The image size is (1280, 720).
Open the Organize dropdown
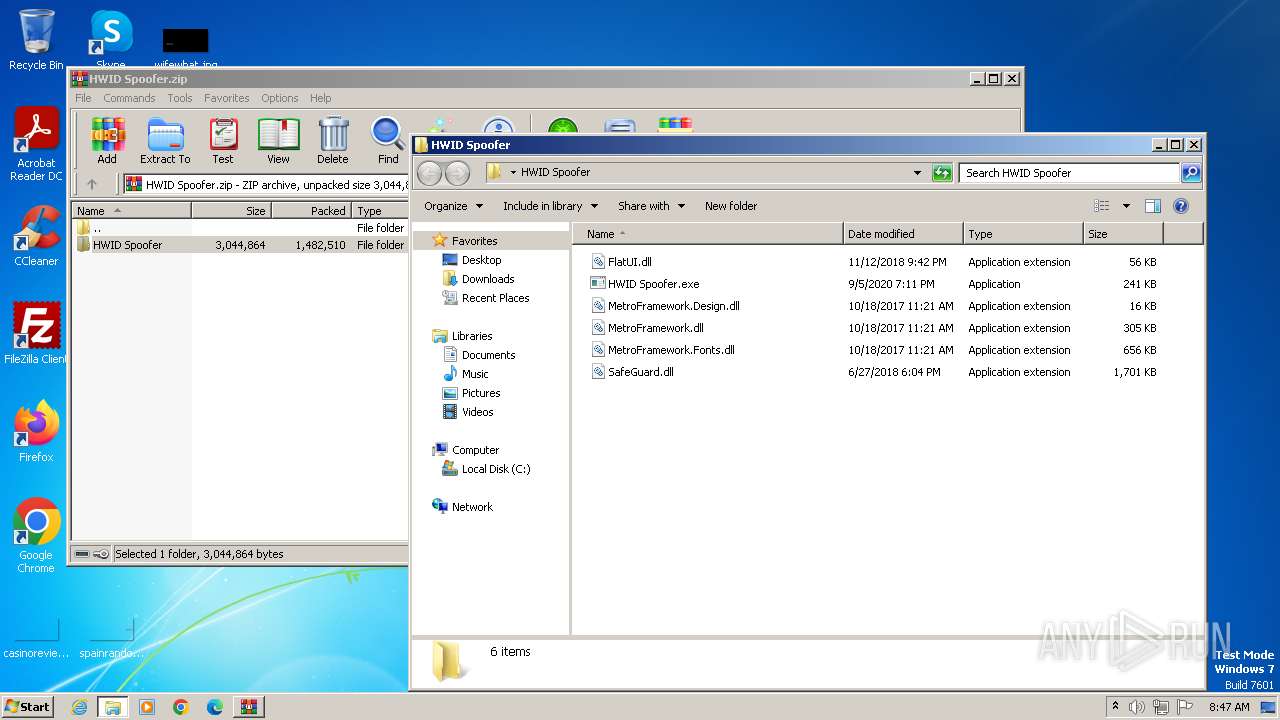[x=453, y=206]
